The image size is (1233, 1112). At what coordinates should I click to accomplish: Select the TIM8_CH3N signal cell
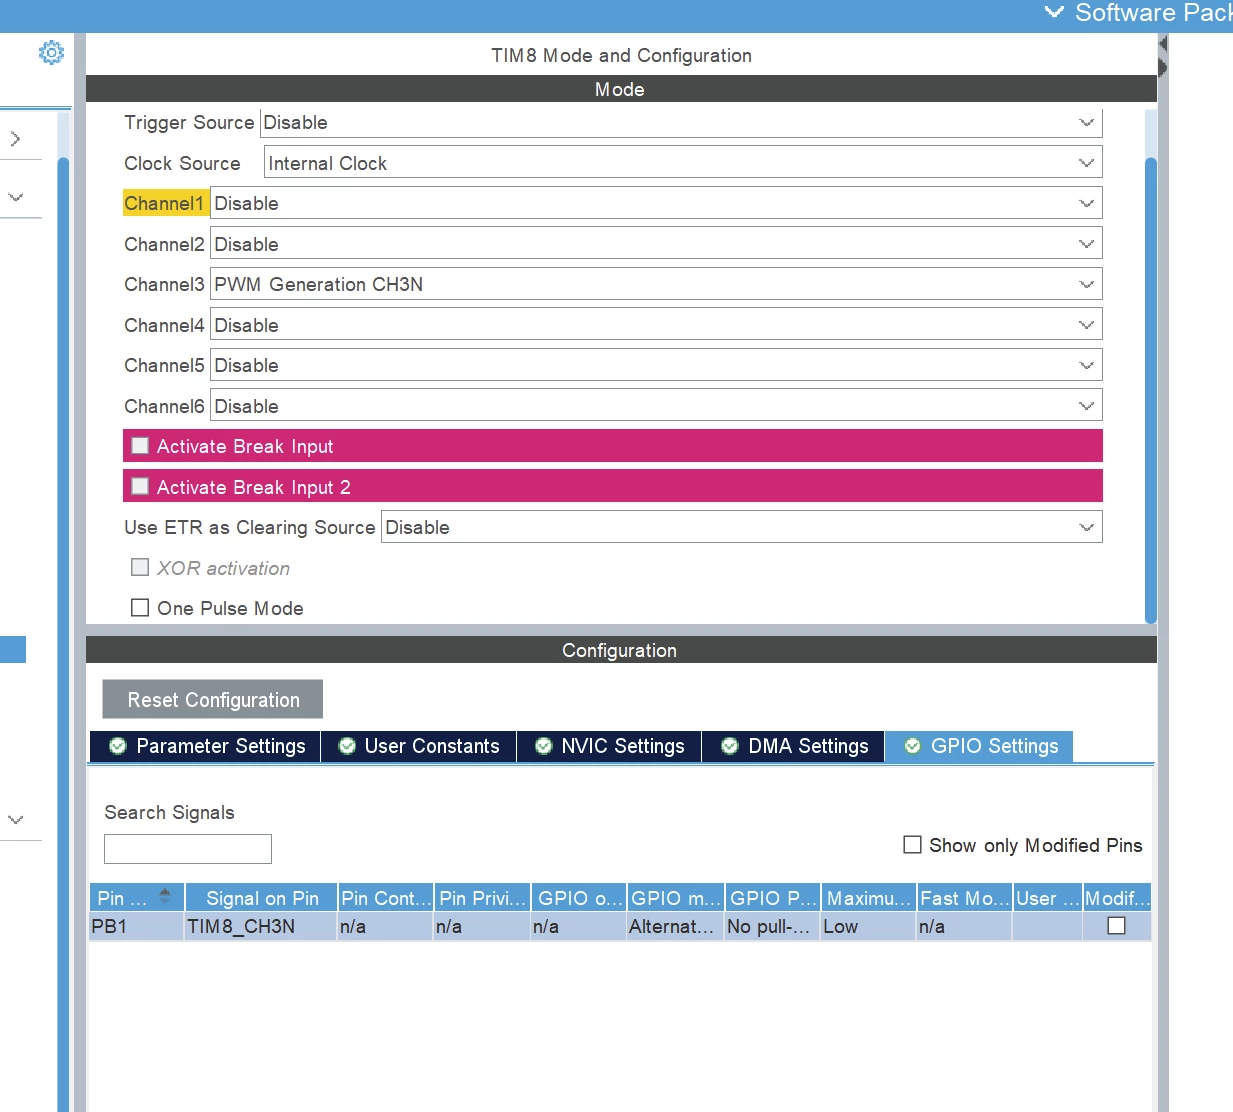point(261,927)
